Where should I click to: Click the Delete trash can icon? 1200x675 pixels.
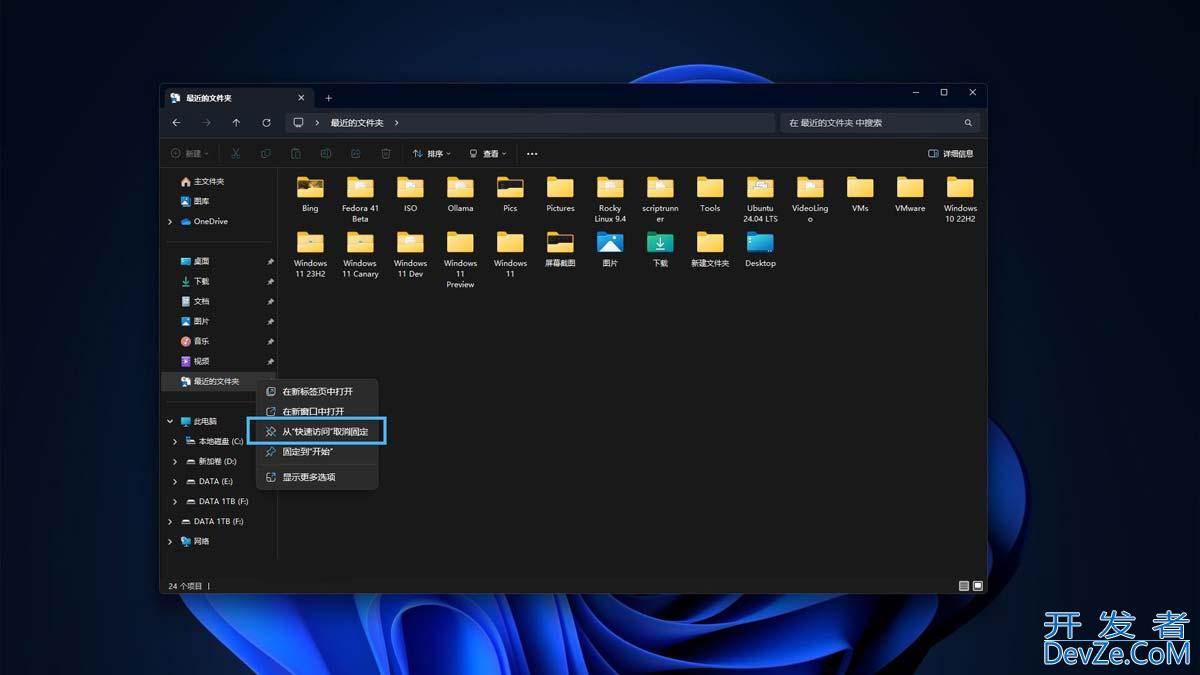[386, 154]
